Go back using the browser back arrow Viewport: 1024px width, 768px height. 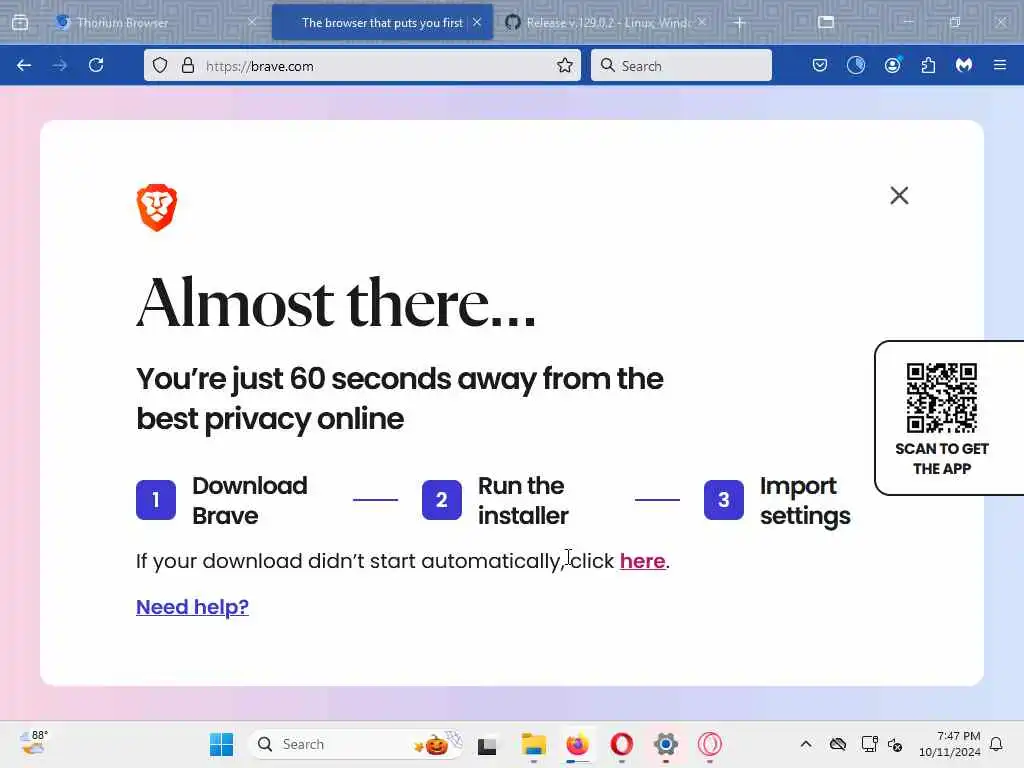[24, 65]
